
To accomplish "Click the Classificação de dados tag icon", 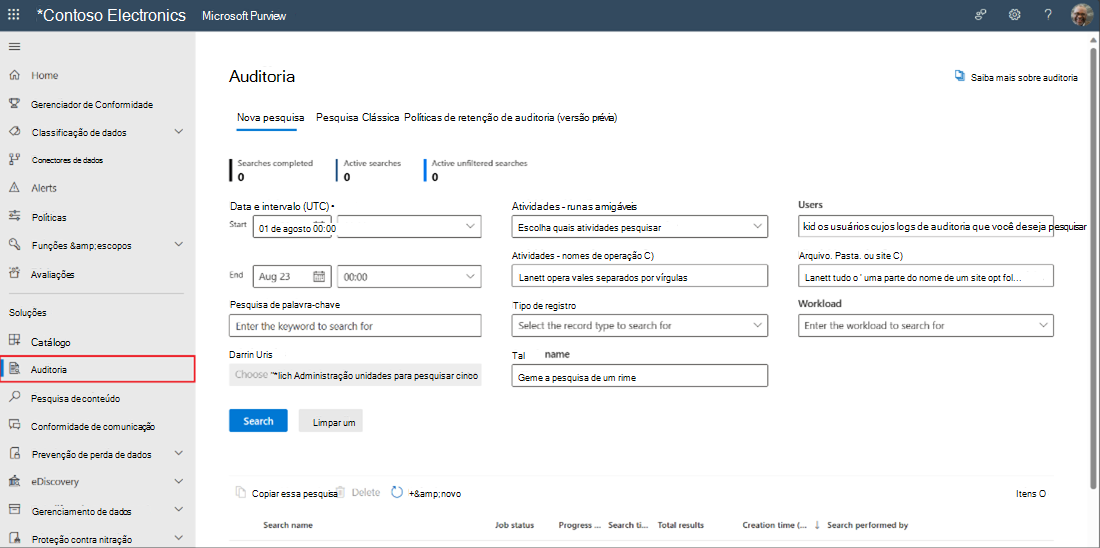I will 14,132.
